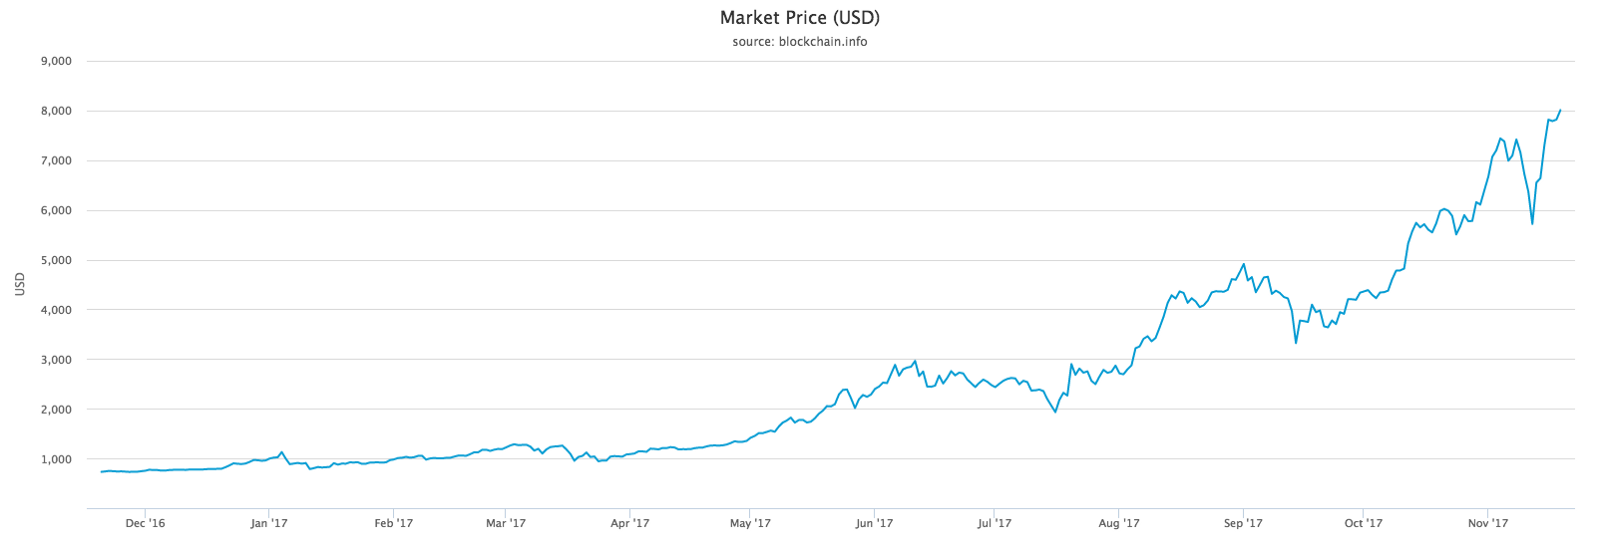
Task: Click the Dec '16 x-axis label
Action: tap(145, 523)
